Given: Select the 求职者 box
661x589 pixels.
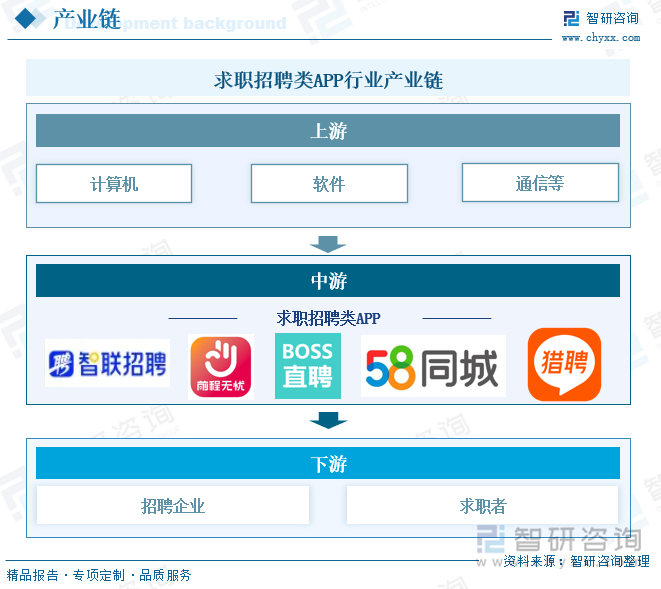Looking at the screenshot, I should coord(483,505).
